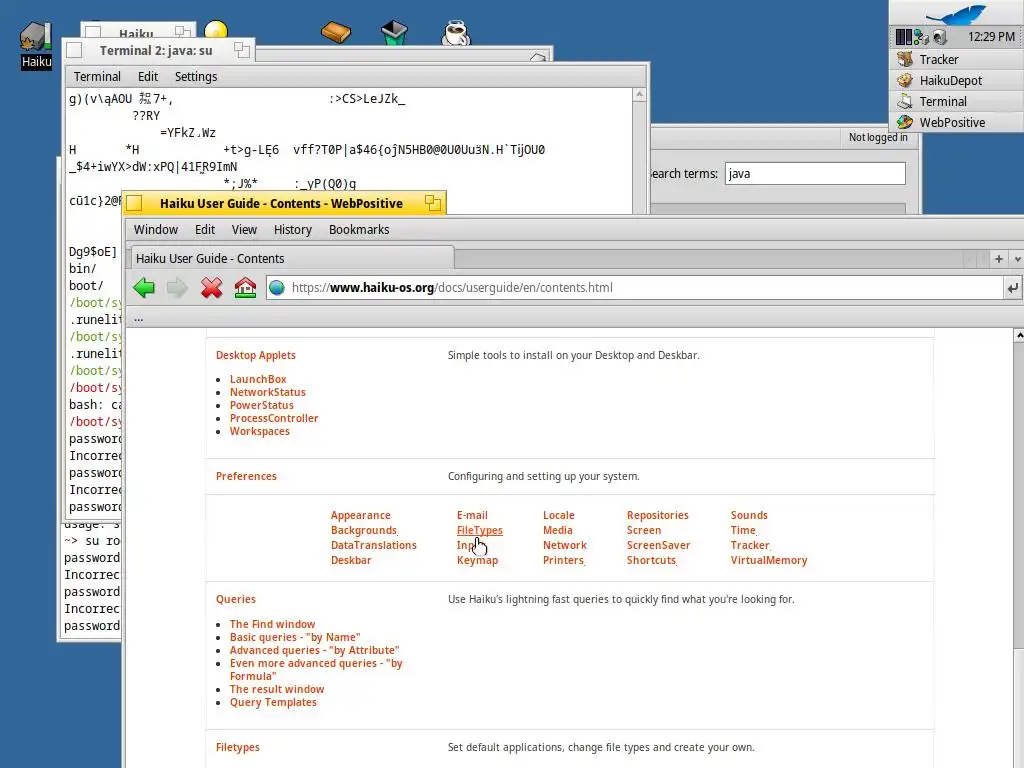
Task: Open The Find window link
Action: 272,624
